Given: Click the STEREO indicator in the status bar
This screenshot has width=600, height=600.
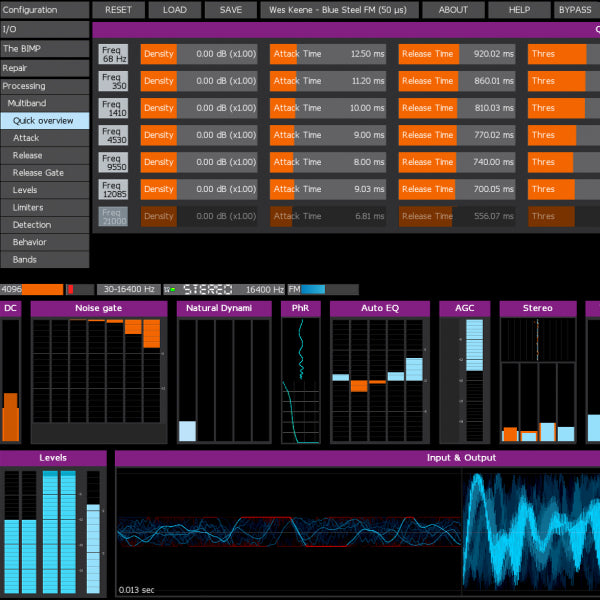Looking at the screenshot, I should coord(207,289).
